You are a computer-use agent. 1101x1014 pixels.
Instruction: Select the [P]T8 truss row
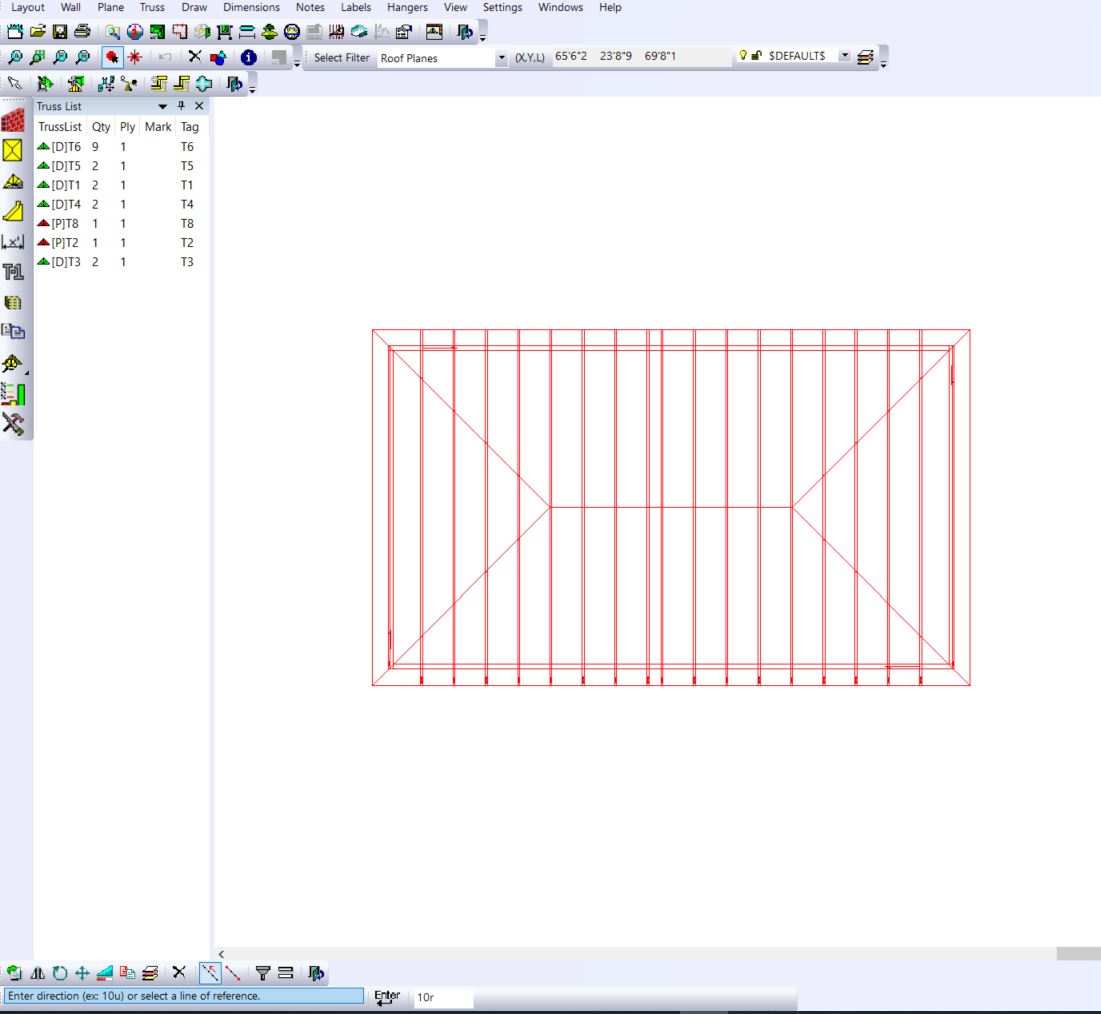point(65,223)
